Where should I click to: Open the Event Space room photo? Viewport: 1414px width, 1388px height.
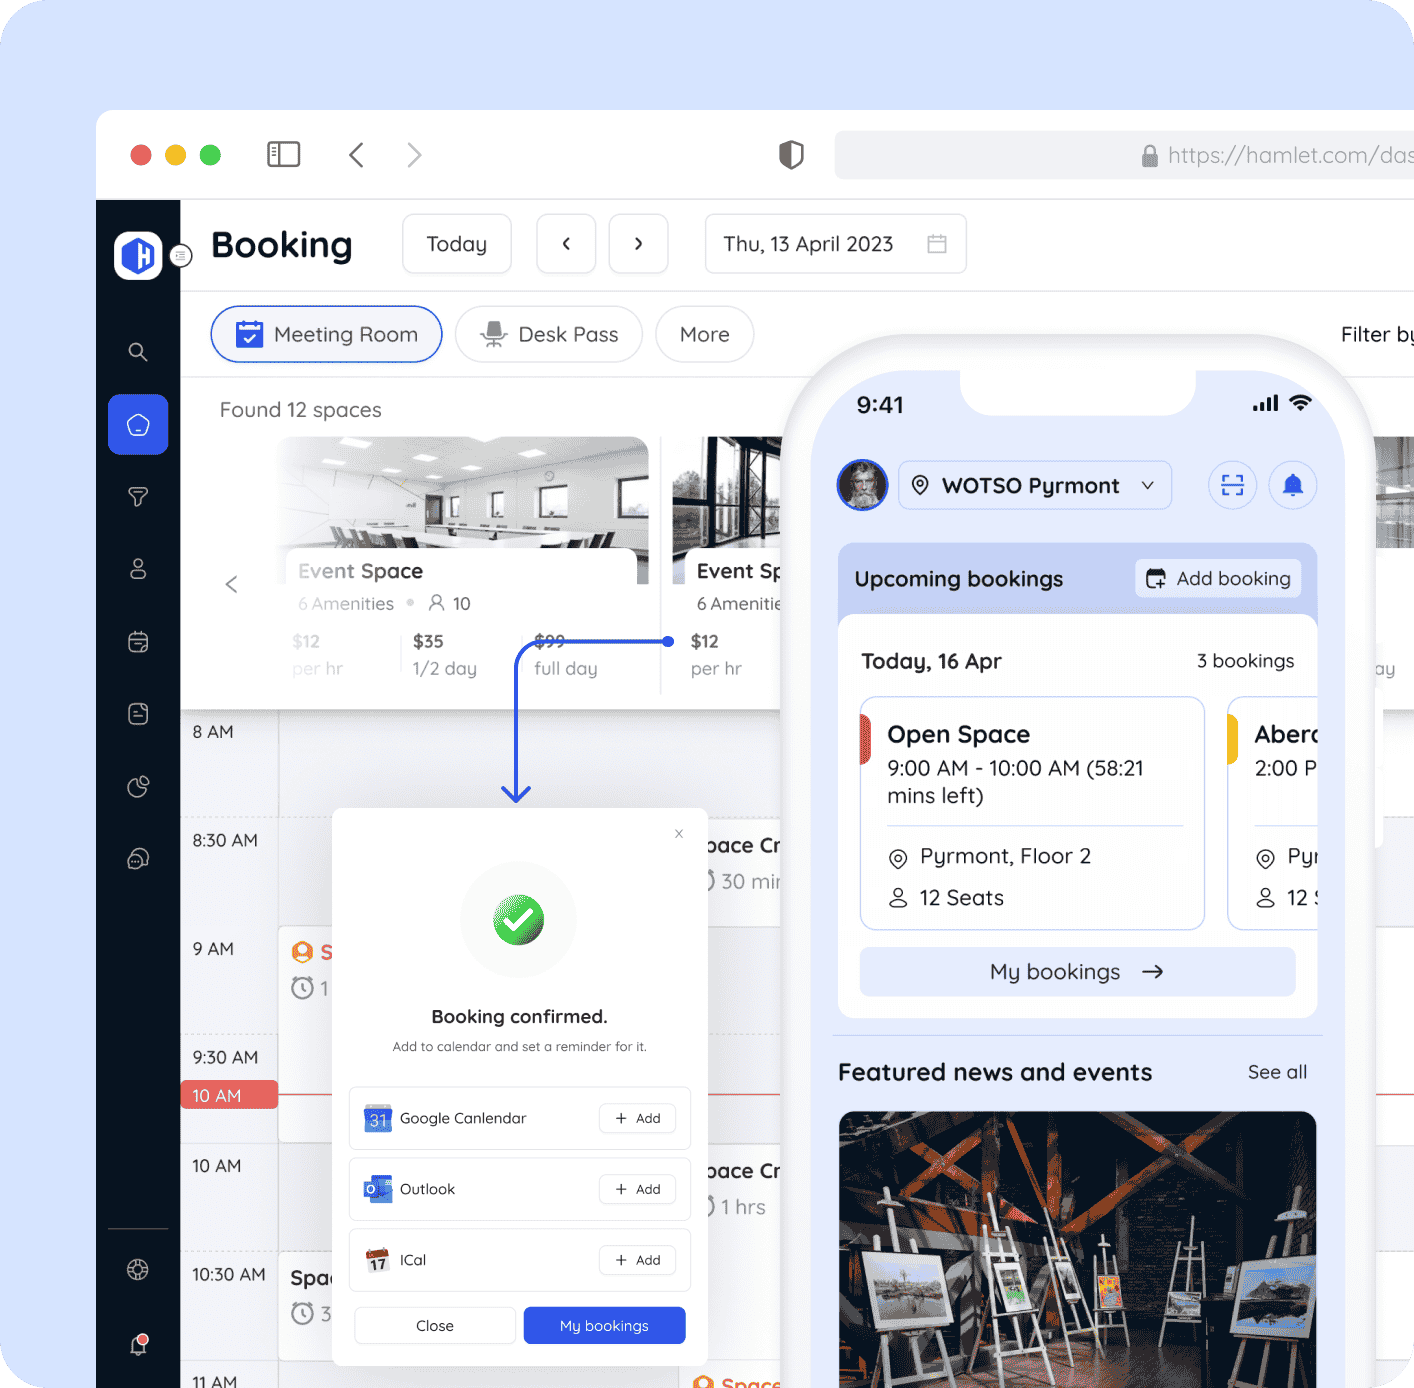pyautogui.click(x=463, y=492)
